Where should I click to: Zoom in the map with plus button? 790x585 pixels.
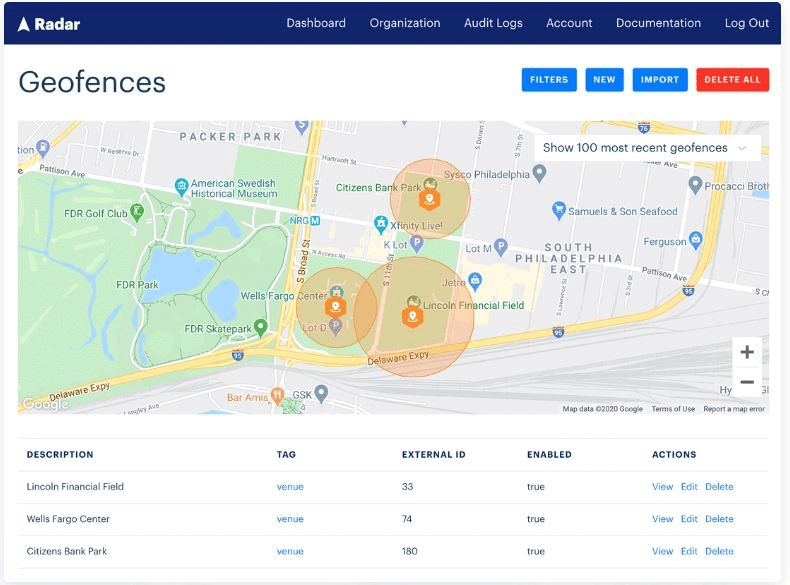(x=747, y=352)
